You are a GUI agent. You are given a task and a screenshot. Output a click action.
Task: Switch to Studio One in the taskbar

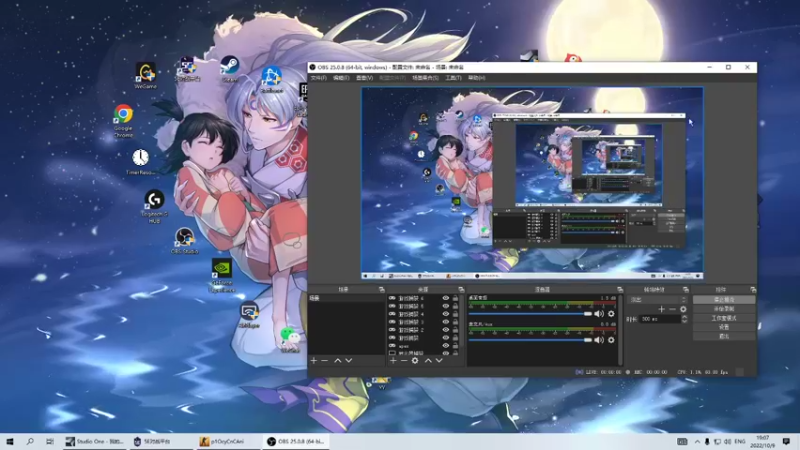tap(95, 441)
